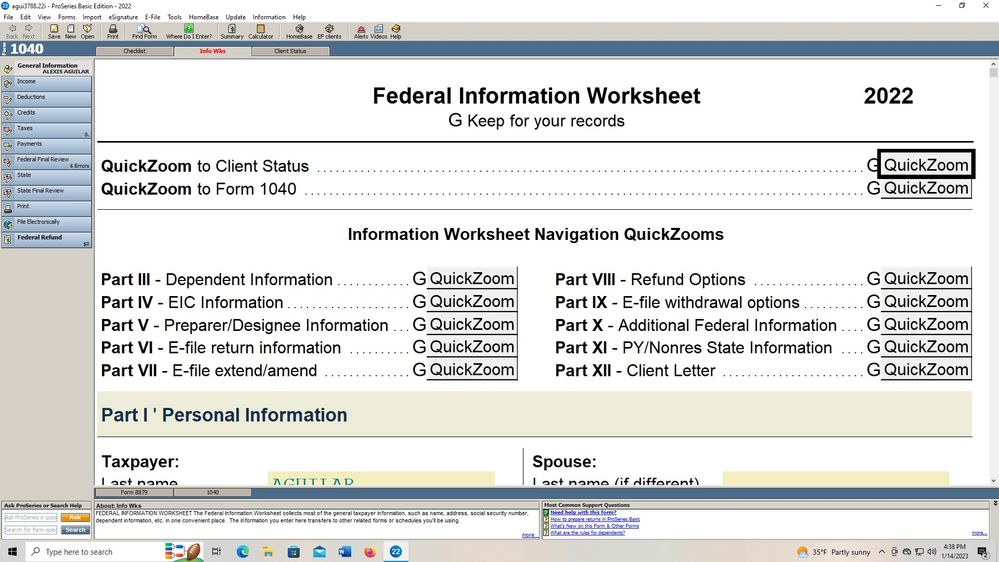Viewport: 999px width, 562px height.
Task: Open the Calculator from the toolbar
Action: pos(260,30)
